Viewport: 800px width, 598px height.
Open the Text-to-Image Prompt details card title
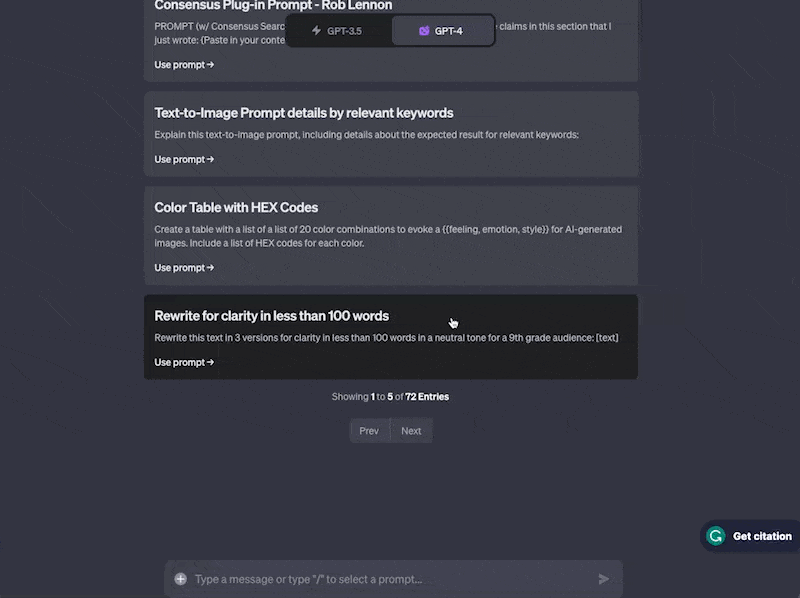pos(304,113)
